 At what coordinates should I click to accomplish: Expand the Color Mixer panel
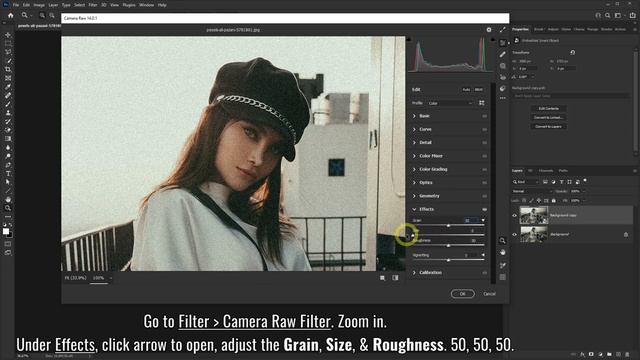(414, 156)
